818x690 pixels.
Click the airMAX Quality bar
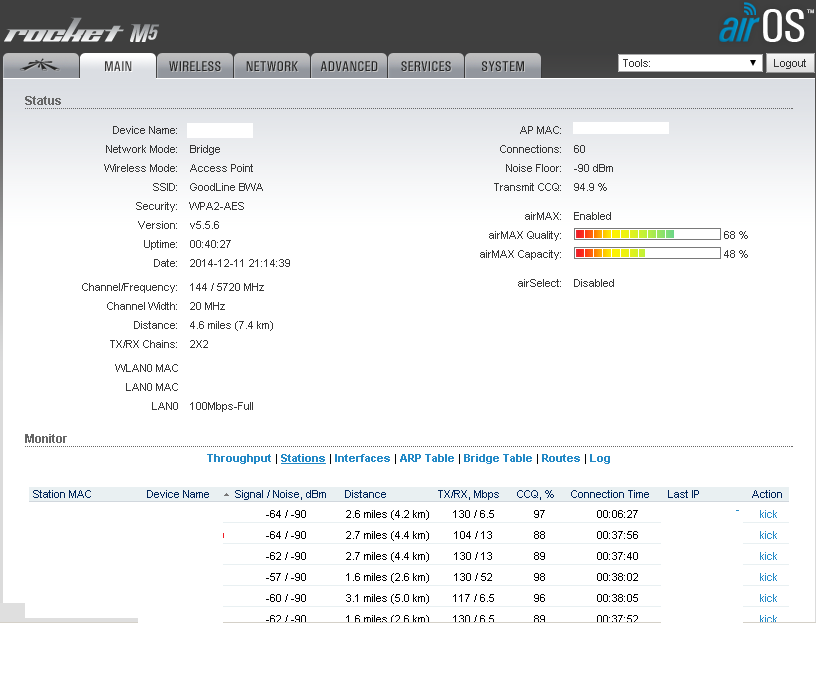tap(647, 234)
